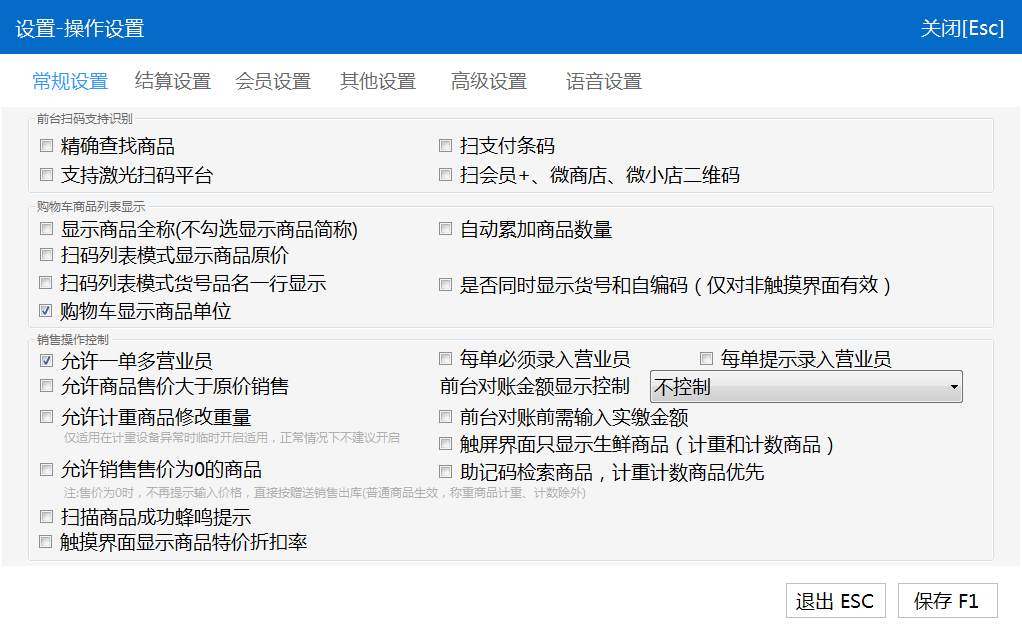Open the 会员设置 tab

(273, 82)
